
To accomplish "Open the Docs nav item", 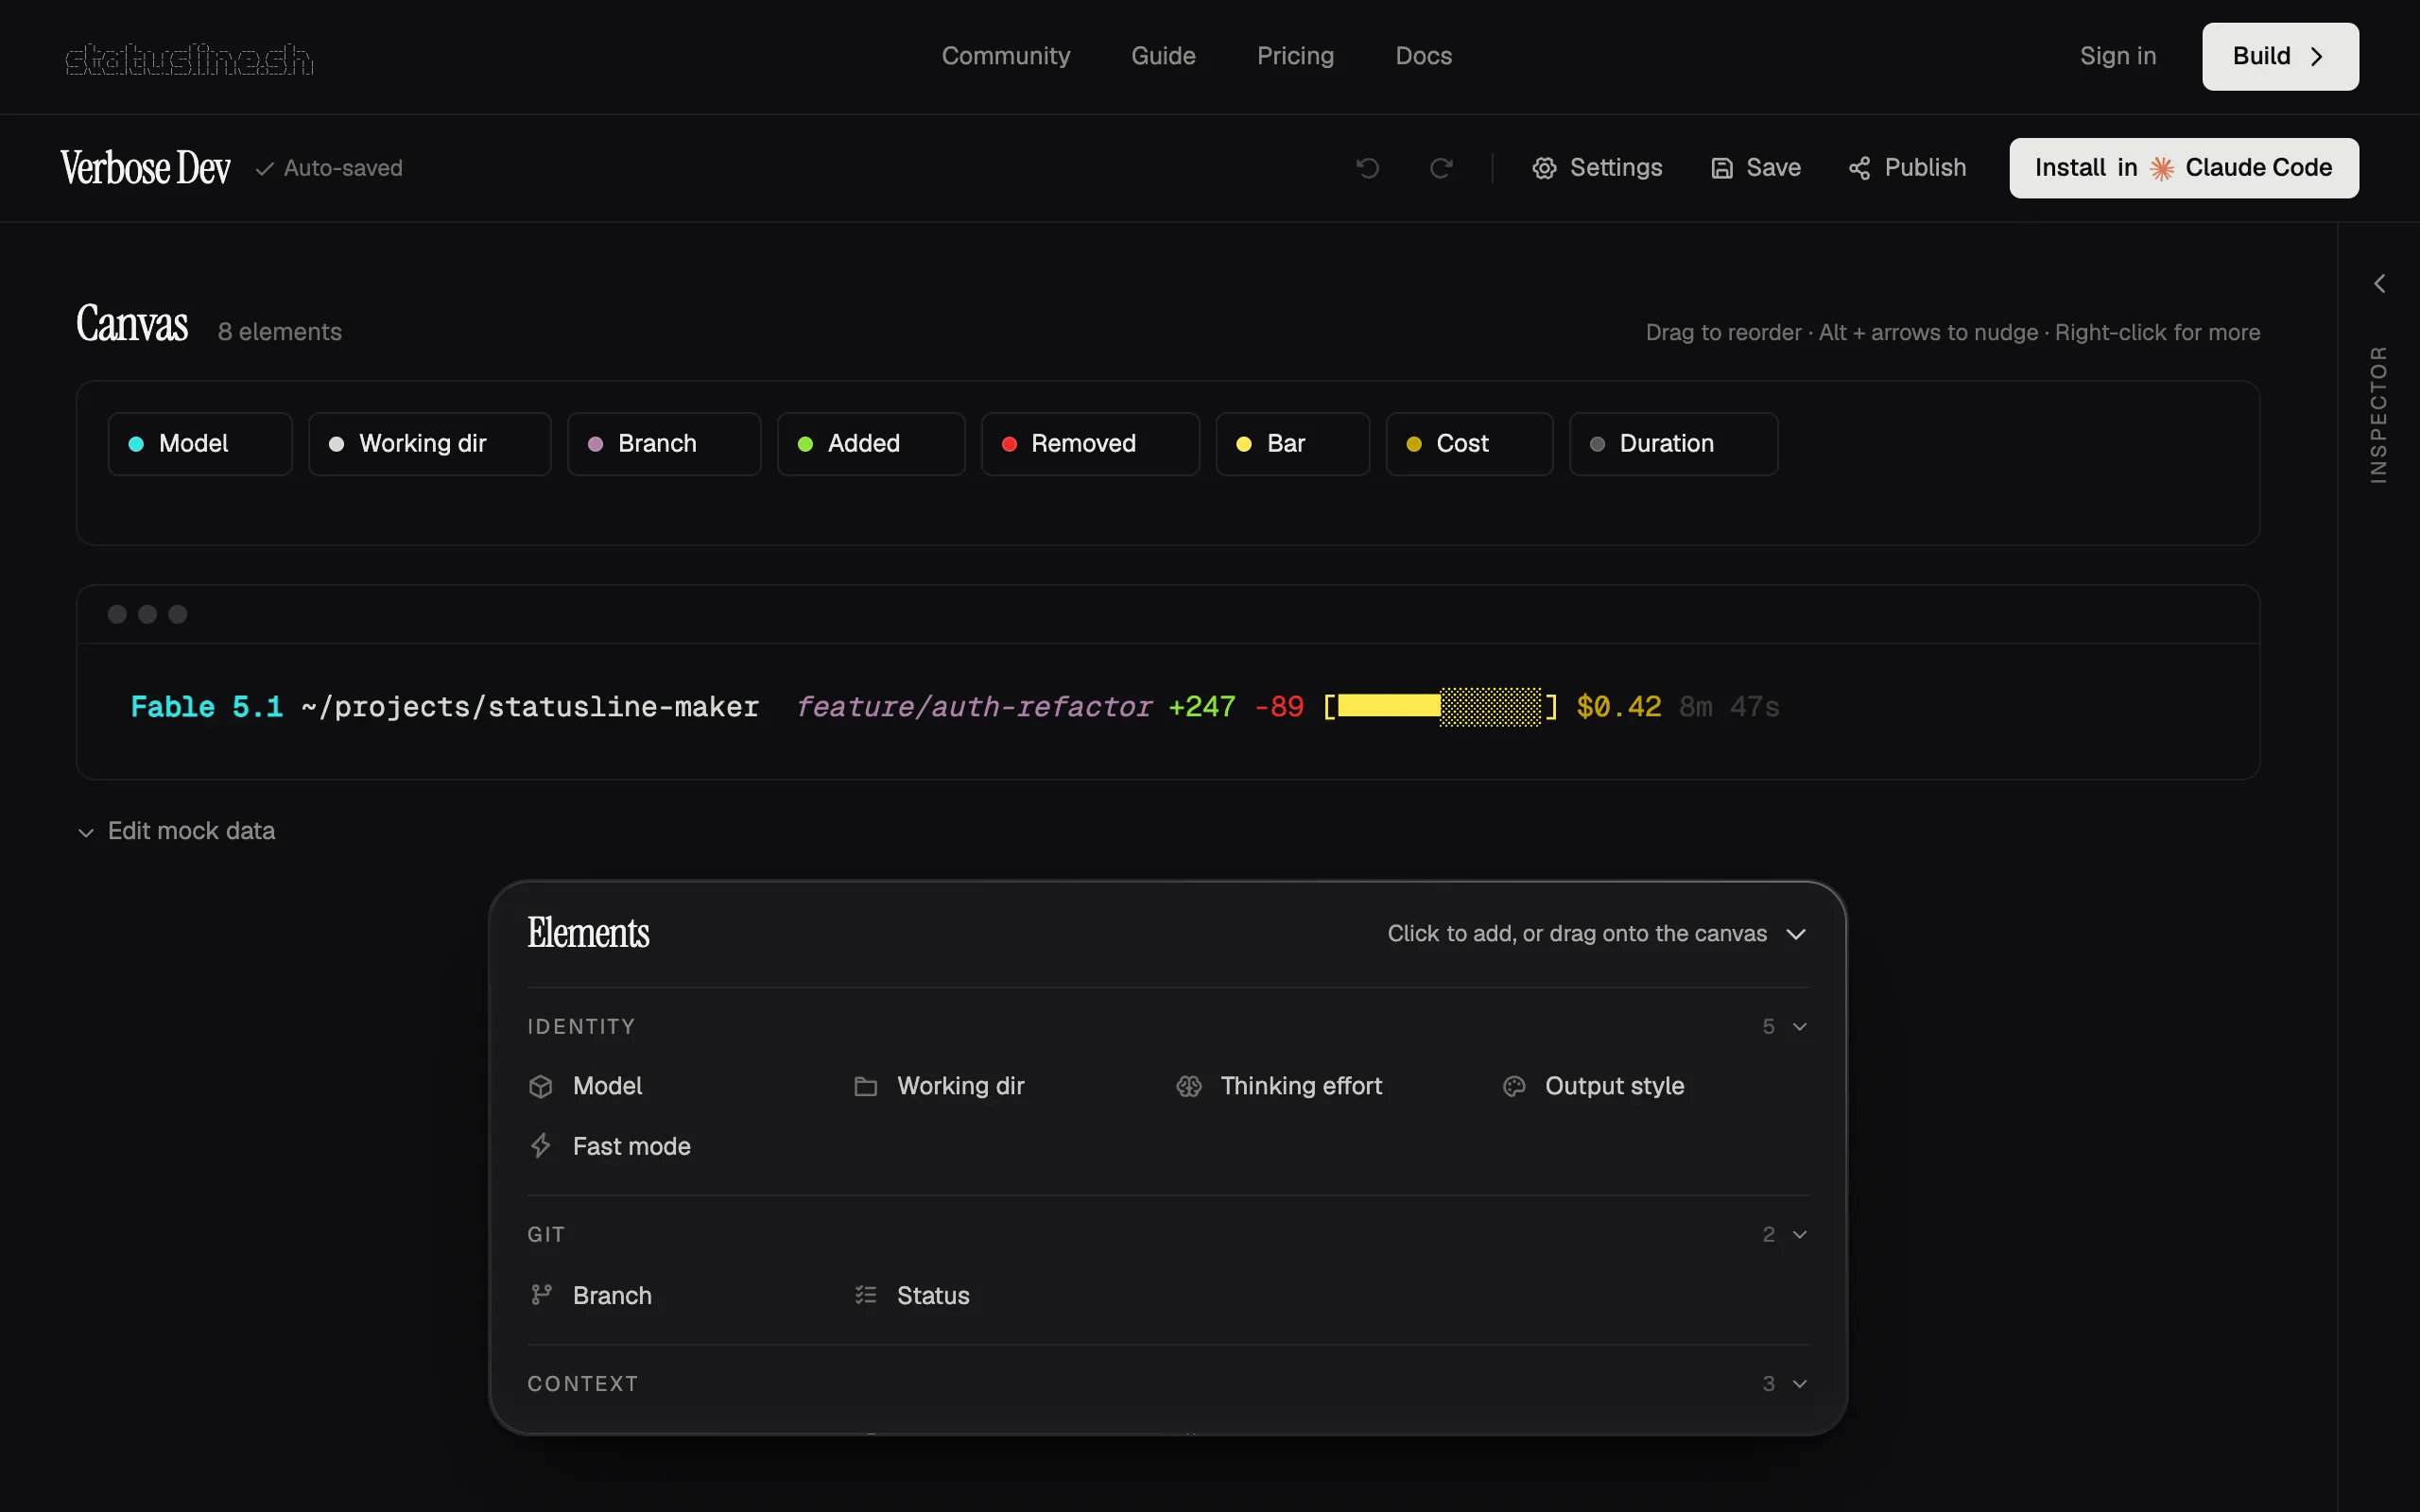I will tap(1424, 56).
